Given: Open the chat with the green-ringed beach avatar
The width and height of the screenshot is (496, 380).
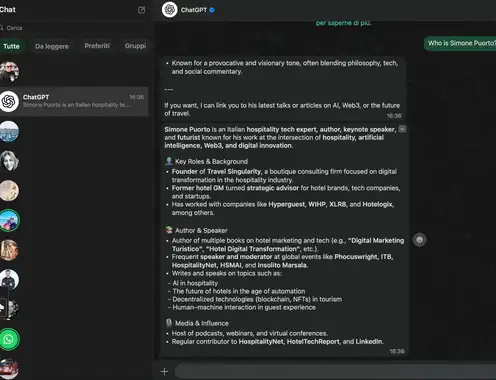Looking at the screenshot, I should coord(9,220).
